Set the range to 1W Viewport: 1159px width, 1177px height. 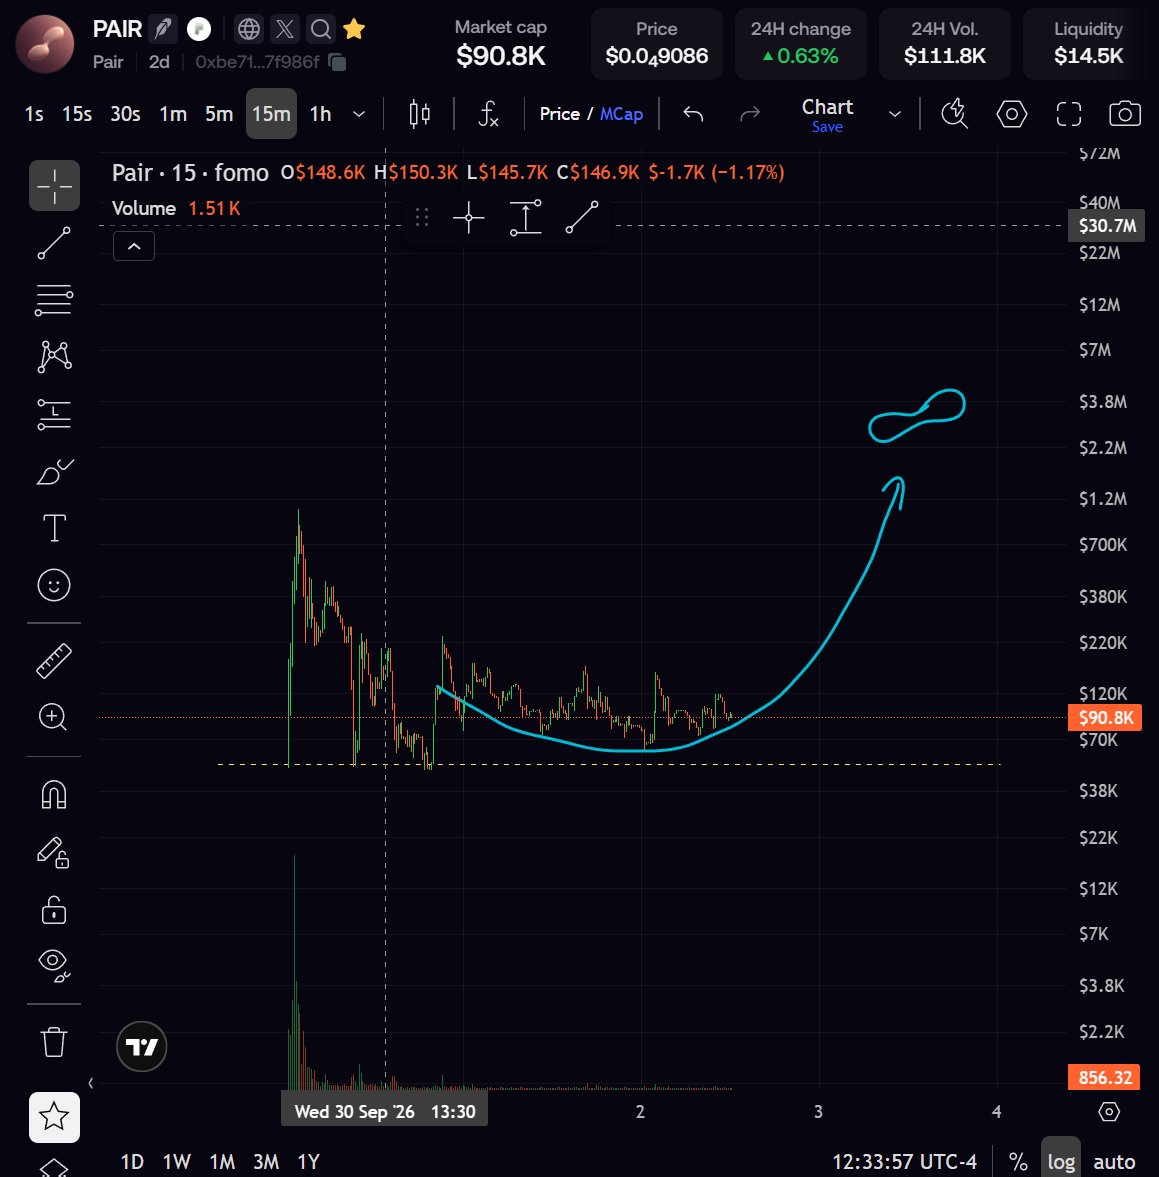(176, 1162)
